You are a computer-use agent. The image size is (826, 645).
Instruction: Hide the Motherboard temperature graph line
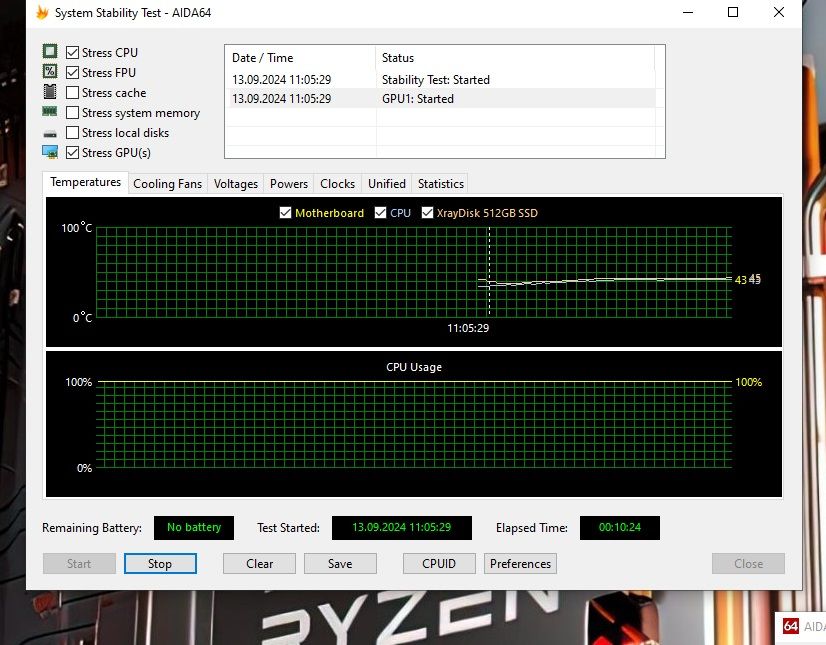click(286, 213)
